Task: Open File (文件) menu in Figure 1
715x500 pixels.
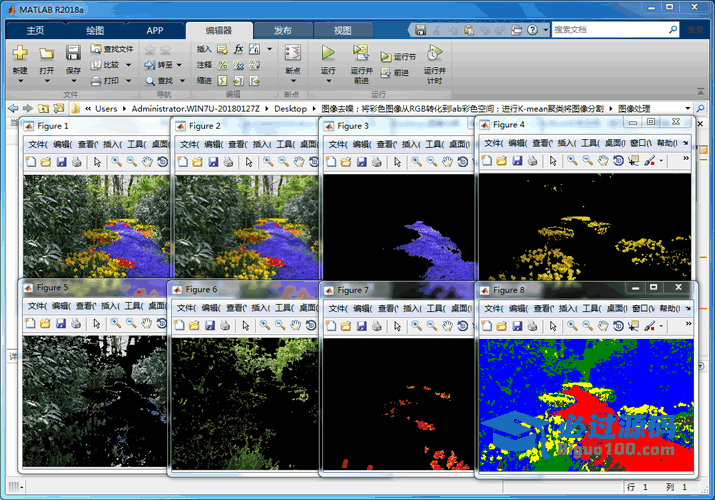Action: [x=37, y=144]
